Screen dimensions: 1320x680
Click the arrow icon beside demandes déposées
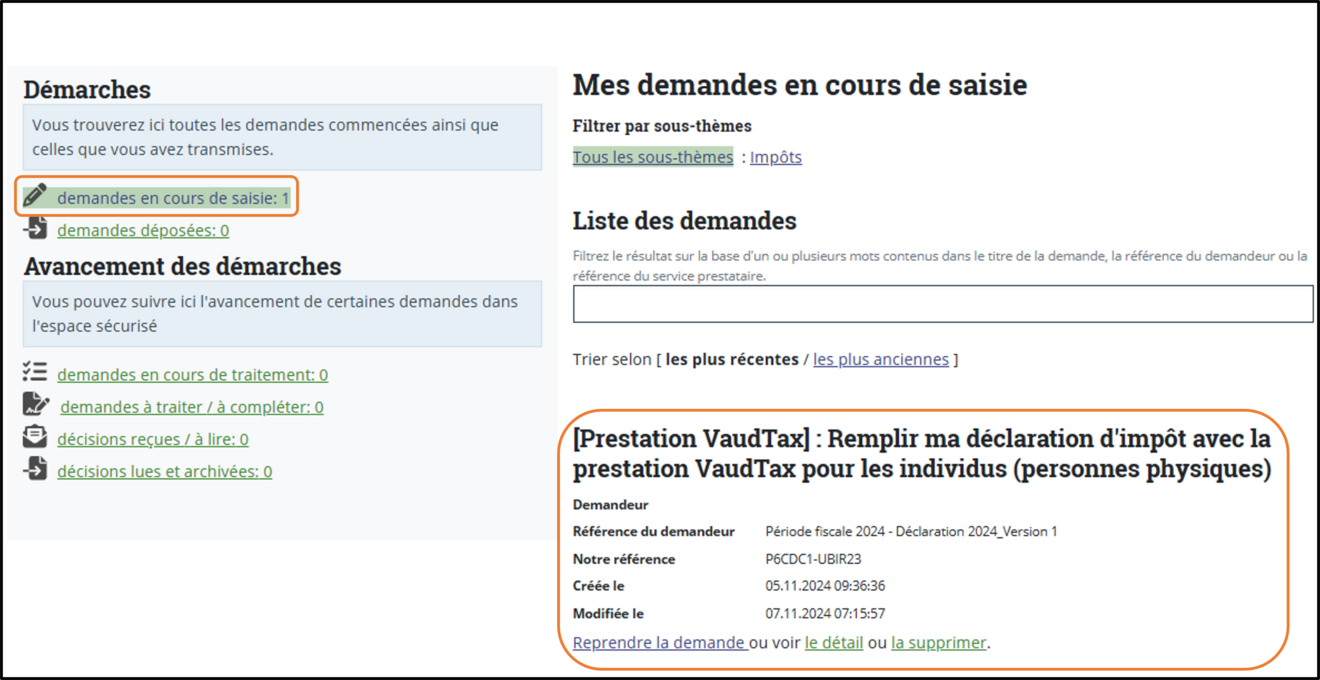coord(35,229)
